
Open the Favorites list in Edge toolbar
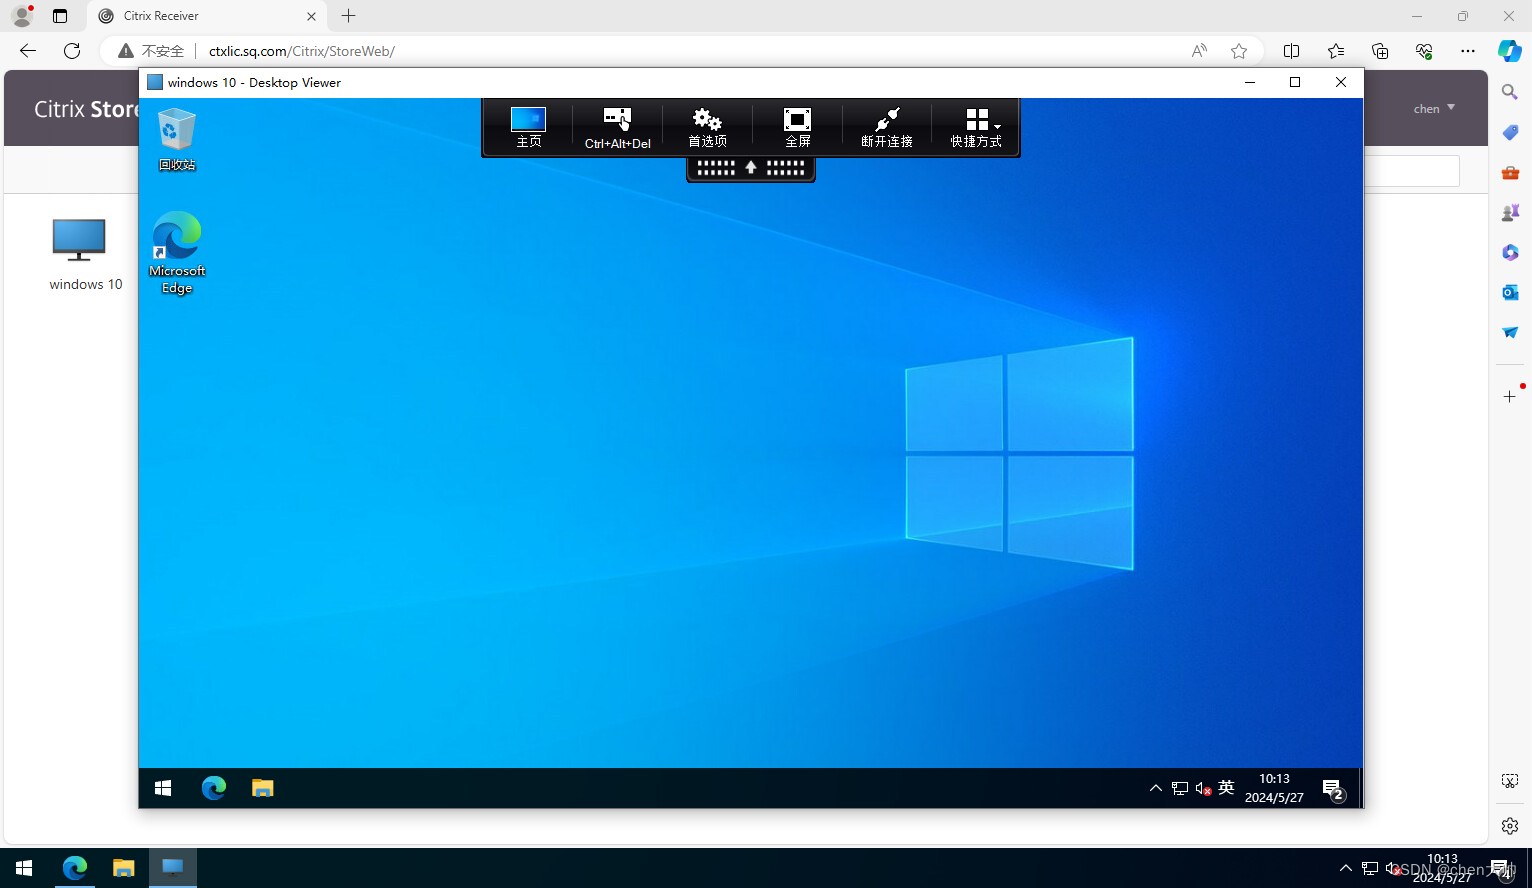pos(1336,51)
